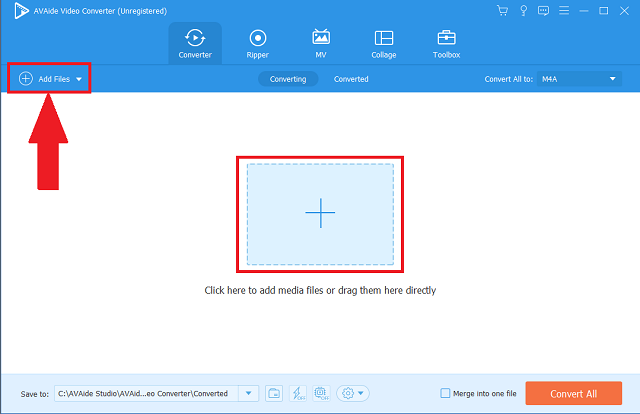Open the shopping cart purchase icon
Image resolution: width=640 pixels, height=414 pixels.
tap(502, 11)
